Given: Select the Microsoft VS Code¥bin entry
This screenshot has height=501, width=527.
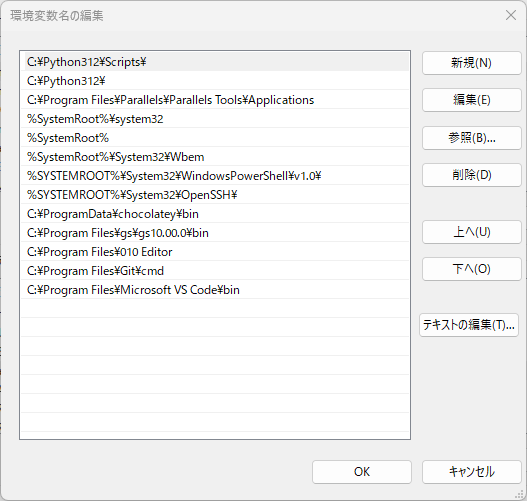Looking at the screenshot, I should point(215,290).
